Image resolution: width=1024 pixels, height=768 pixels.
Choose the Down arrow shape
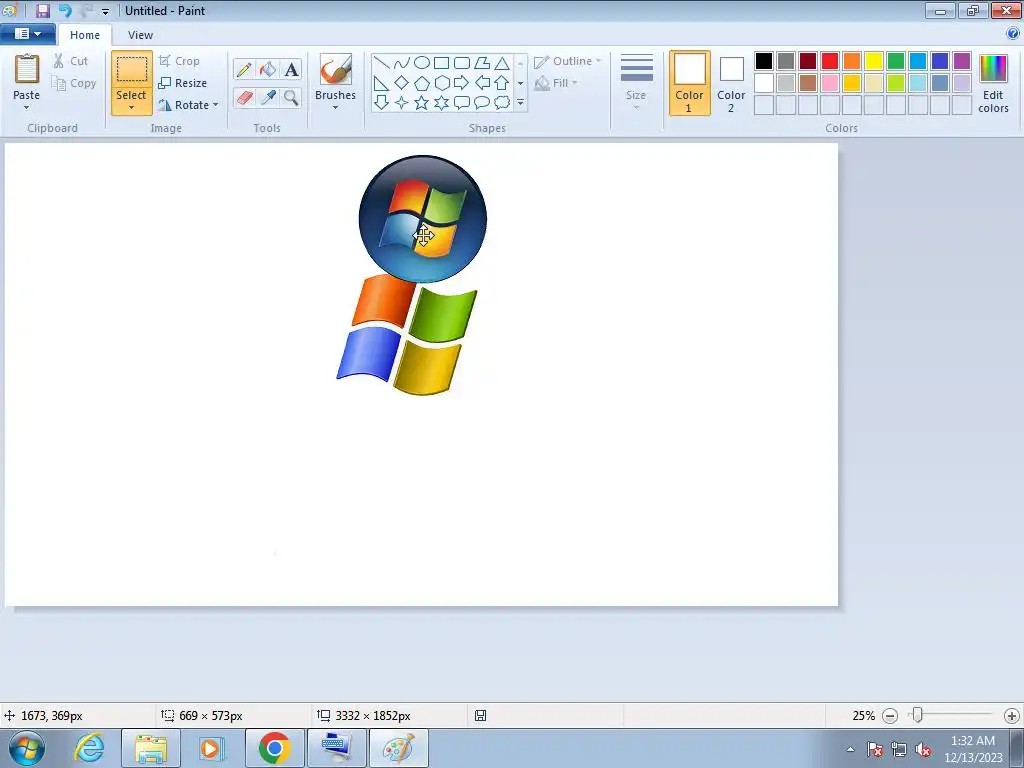point(381,103)
